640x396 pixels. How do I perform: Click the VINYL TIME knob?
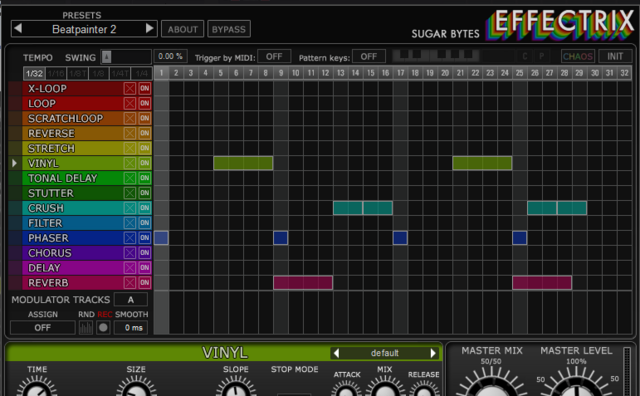tap(37, 387)
